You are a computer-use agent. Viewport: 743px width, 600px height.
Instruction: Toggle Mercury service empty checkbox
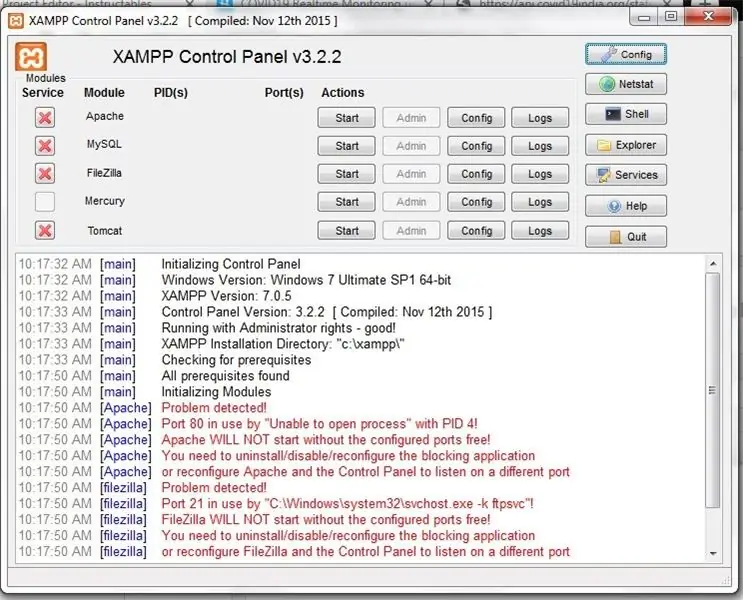45,202
